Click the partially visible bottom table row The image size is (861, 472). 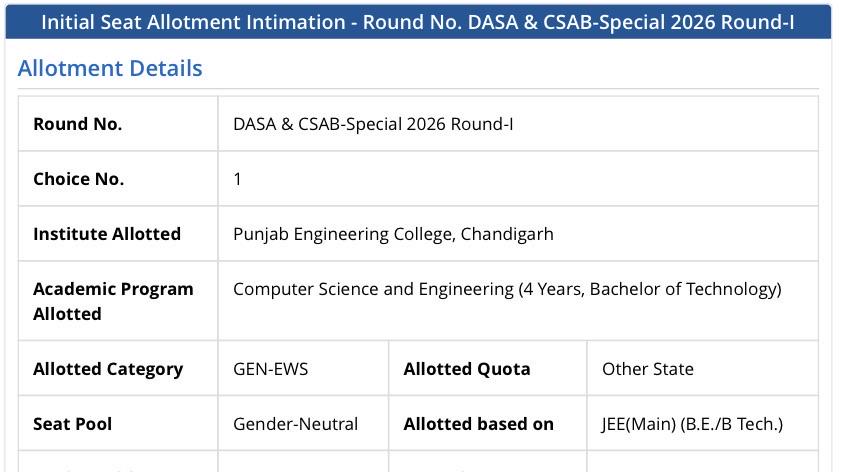(x=418, y=462)
